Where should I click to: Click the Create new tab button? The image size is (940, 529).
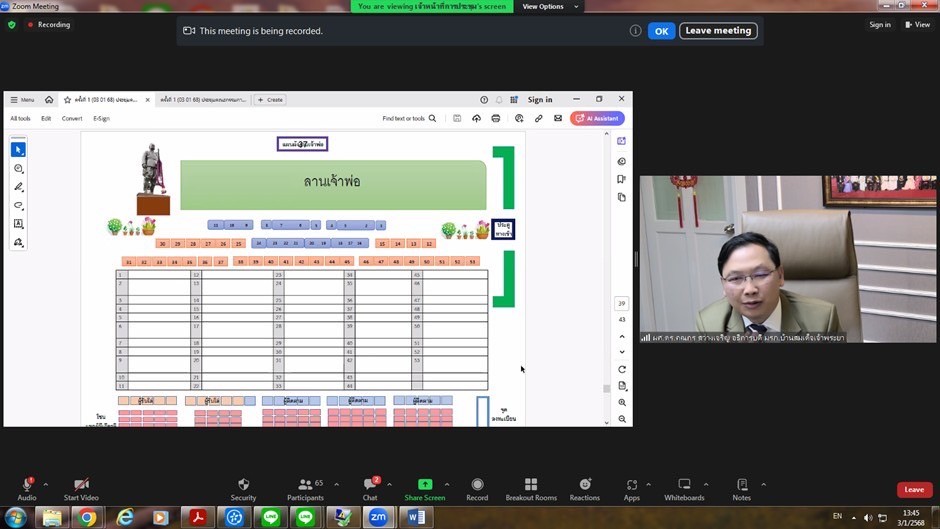point(270,100)
